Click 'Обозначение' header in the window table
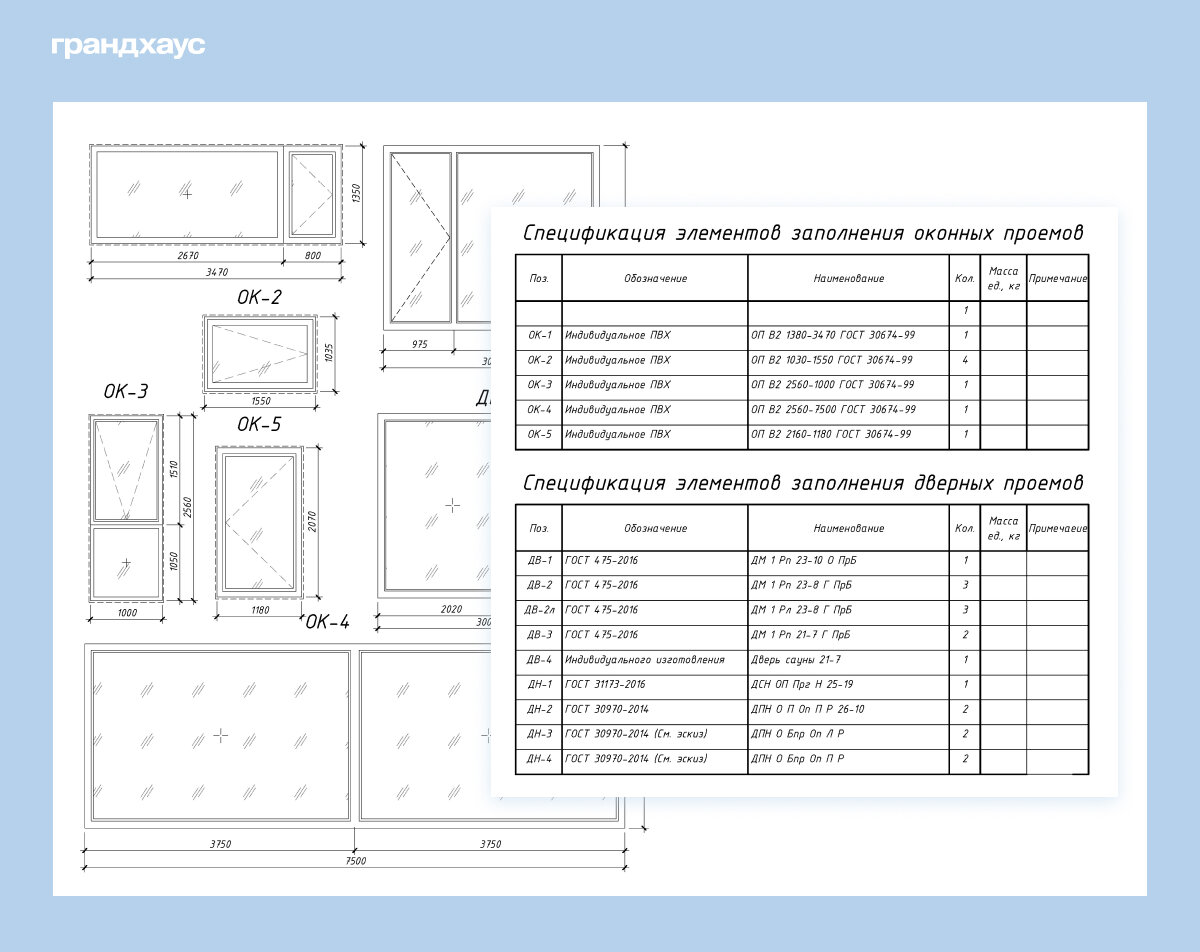This screenshot has width=1200, height=952. pyautogui.click(x=655, y=278)
